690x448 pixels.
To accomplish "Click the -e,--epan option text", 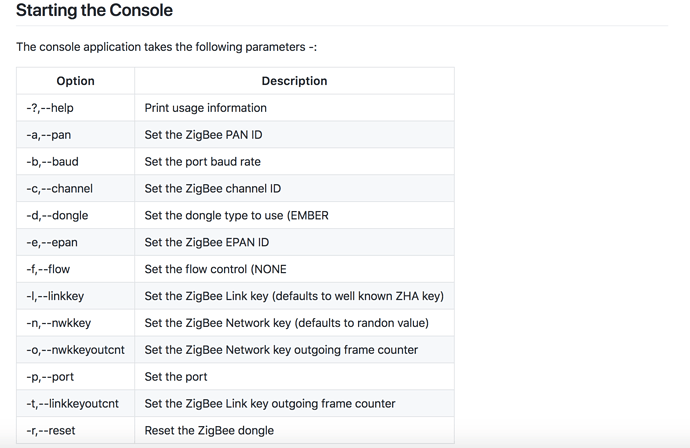I will (52, 242).
